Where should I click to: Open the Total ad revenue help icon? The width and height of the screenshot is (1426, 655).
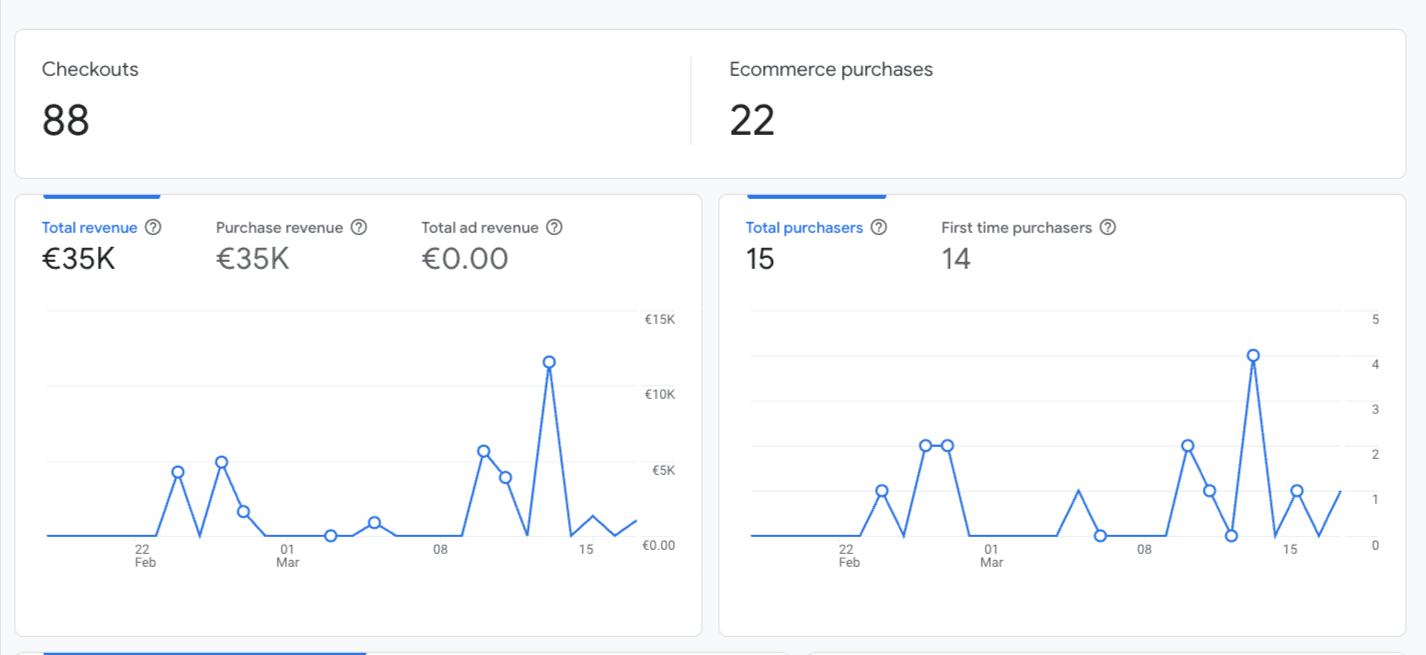554,227
